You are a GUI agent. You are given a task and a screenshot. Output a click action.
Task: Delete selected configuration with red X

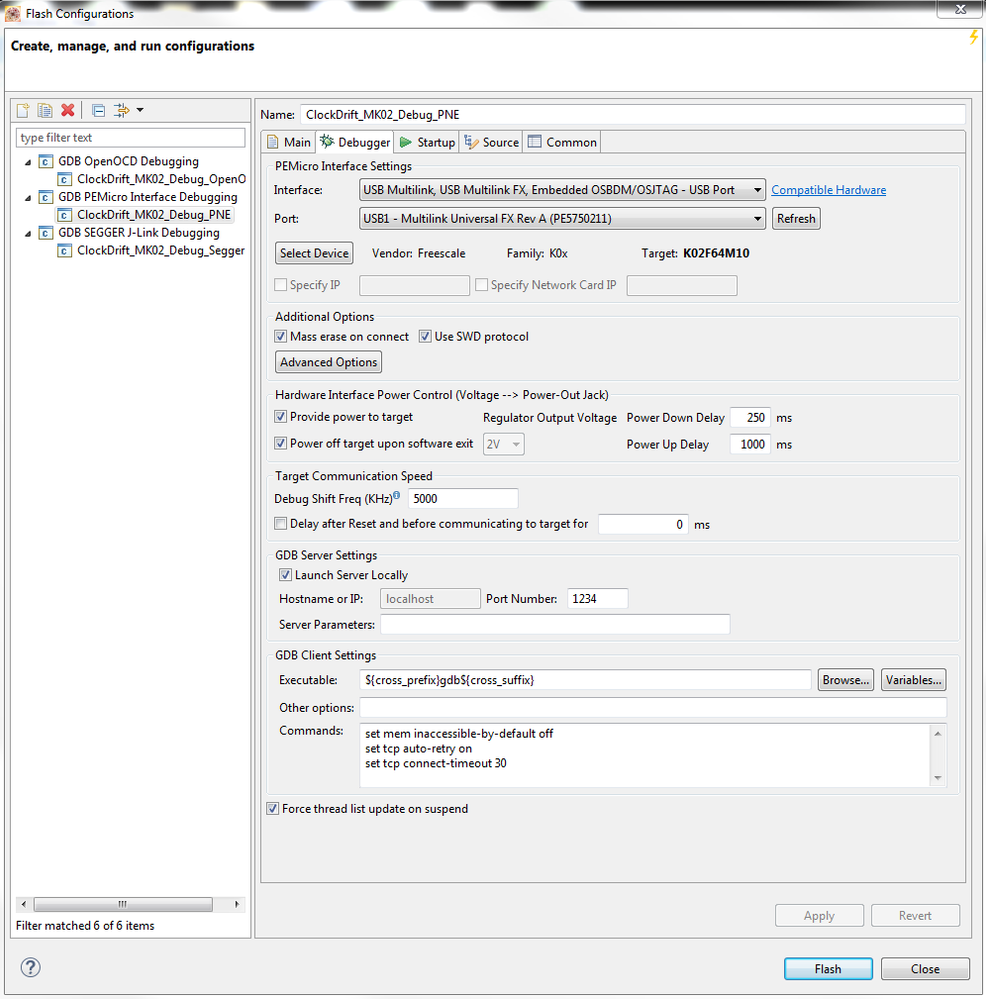click(68, 110)
